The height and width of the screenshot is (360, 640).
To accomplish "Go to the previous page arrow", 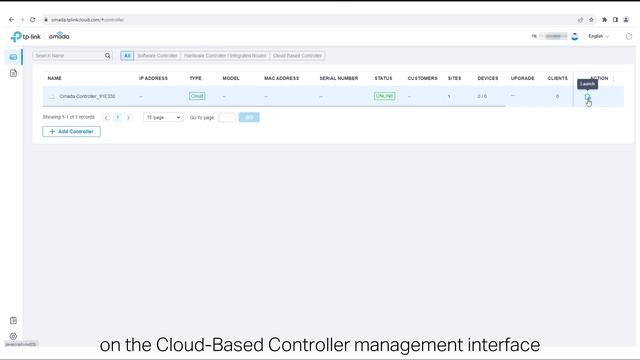I will [x=106, y=118].
